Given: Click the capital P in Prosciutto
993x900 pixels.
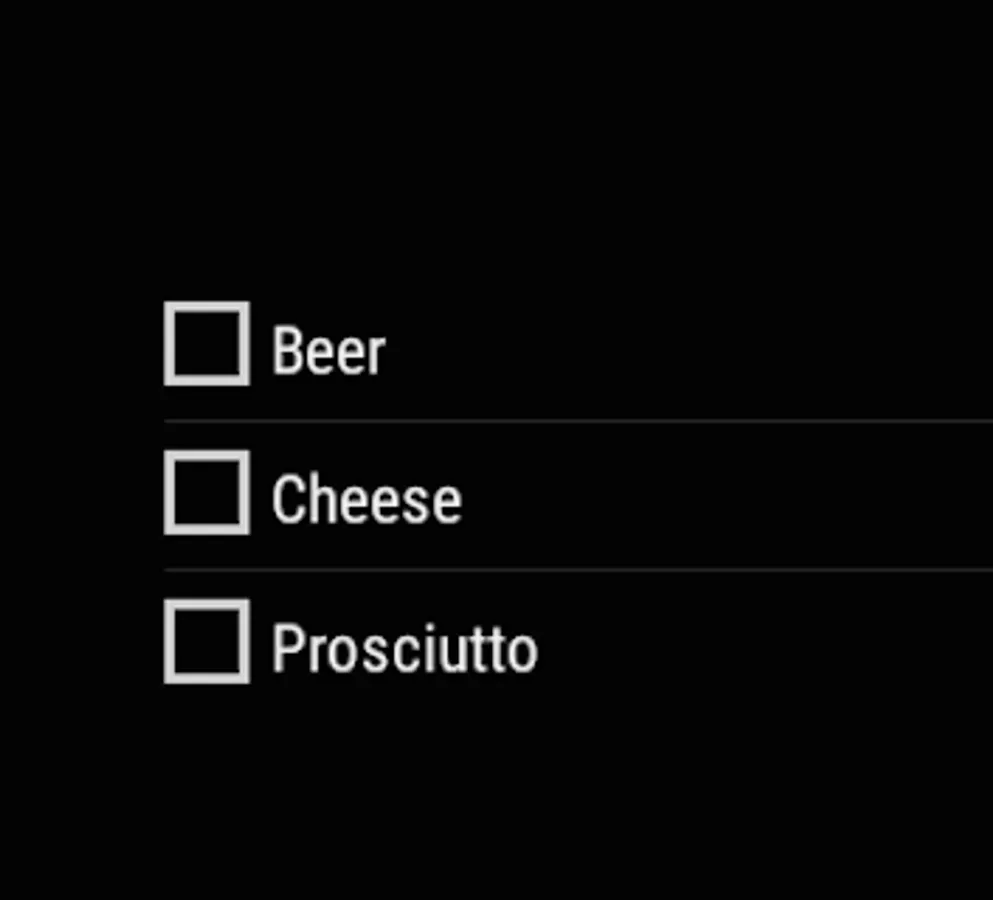Looking at the screenshot, I should (x=286, y=648).
